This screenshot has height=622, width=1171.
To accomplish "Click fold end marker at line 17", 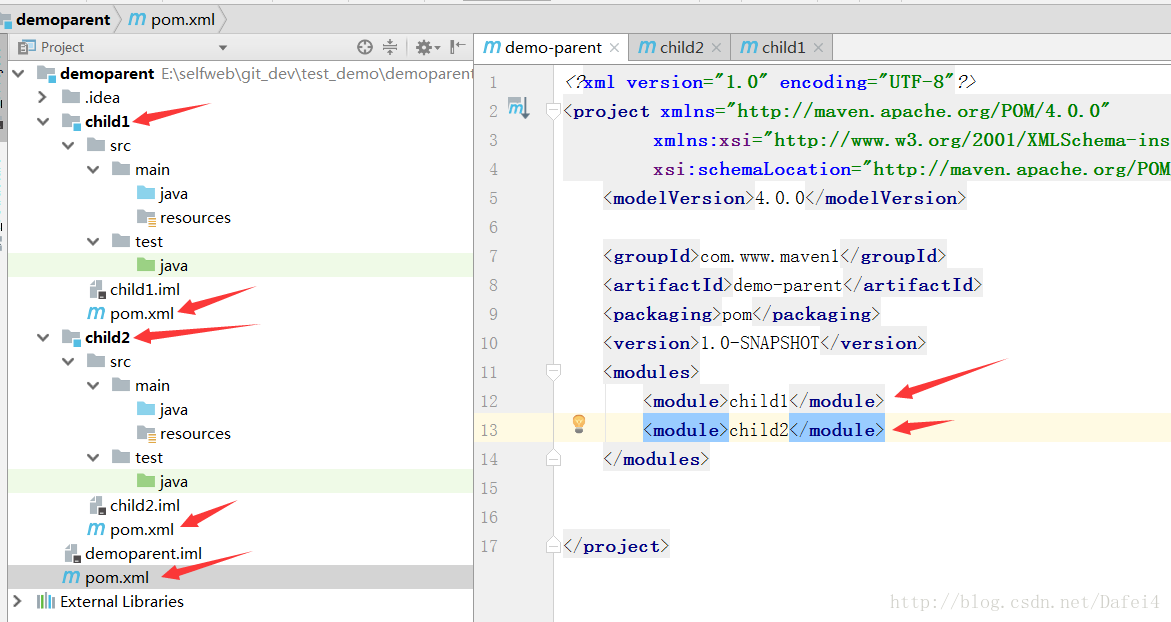I will pyautogui.click(x=553, y=546).
